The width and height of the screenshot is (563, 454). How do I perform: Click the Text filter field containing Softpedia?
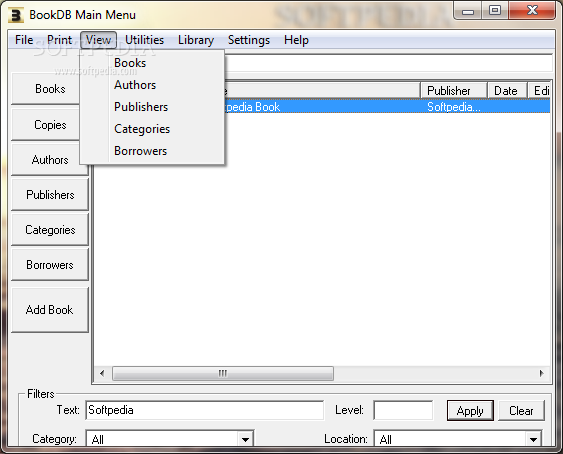(205, 410)
